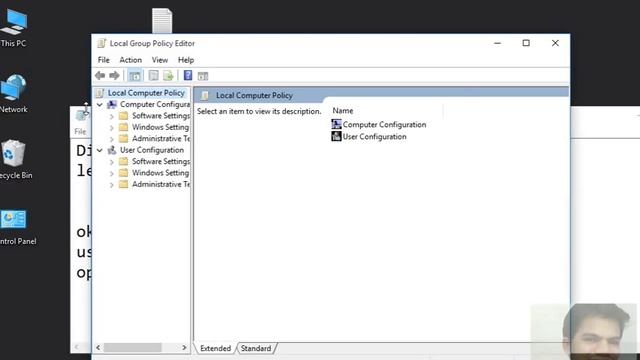This screenshot has height=360, width=640.
Task: Open the File menu in Group Policy Editor
Action: point(104,60)
